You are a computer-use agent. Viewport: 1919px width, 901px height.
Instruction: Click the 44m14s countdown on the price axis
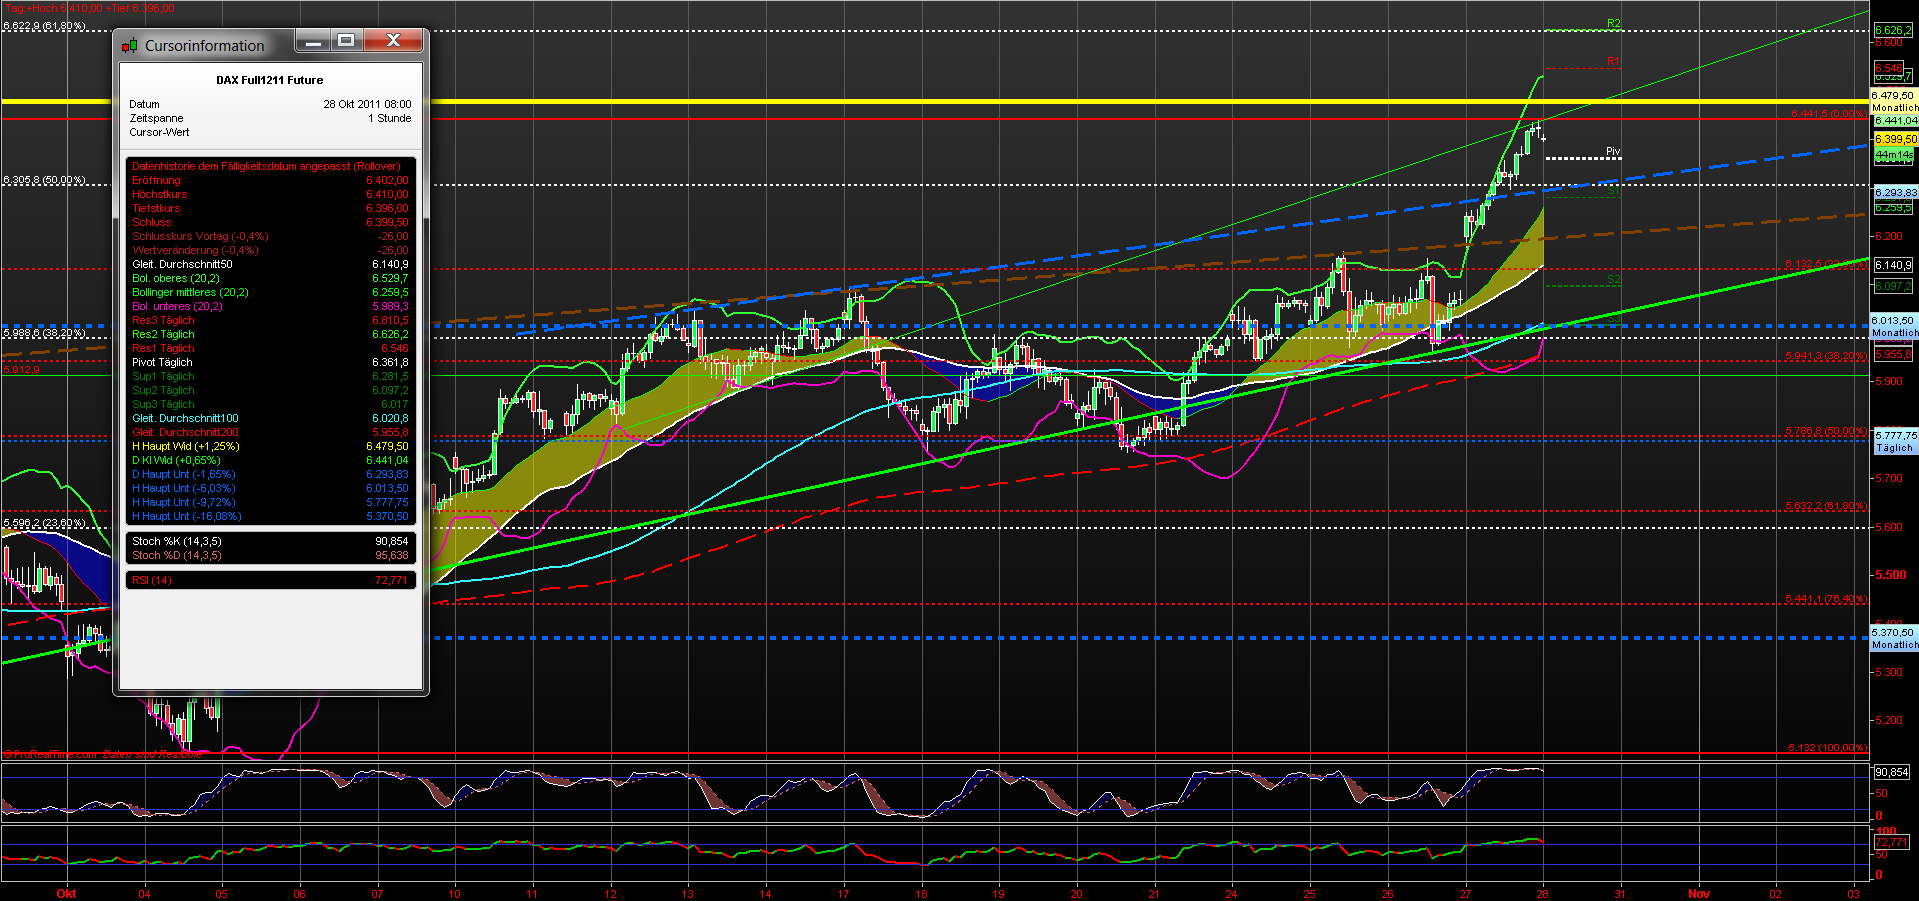point(1895,156)
